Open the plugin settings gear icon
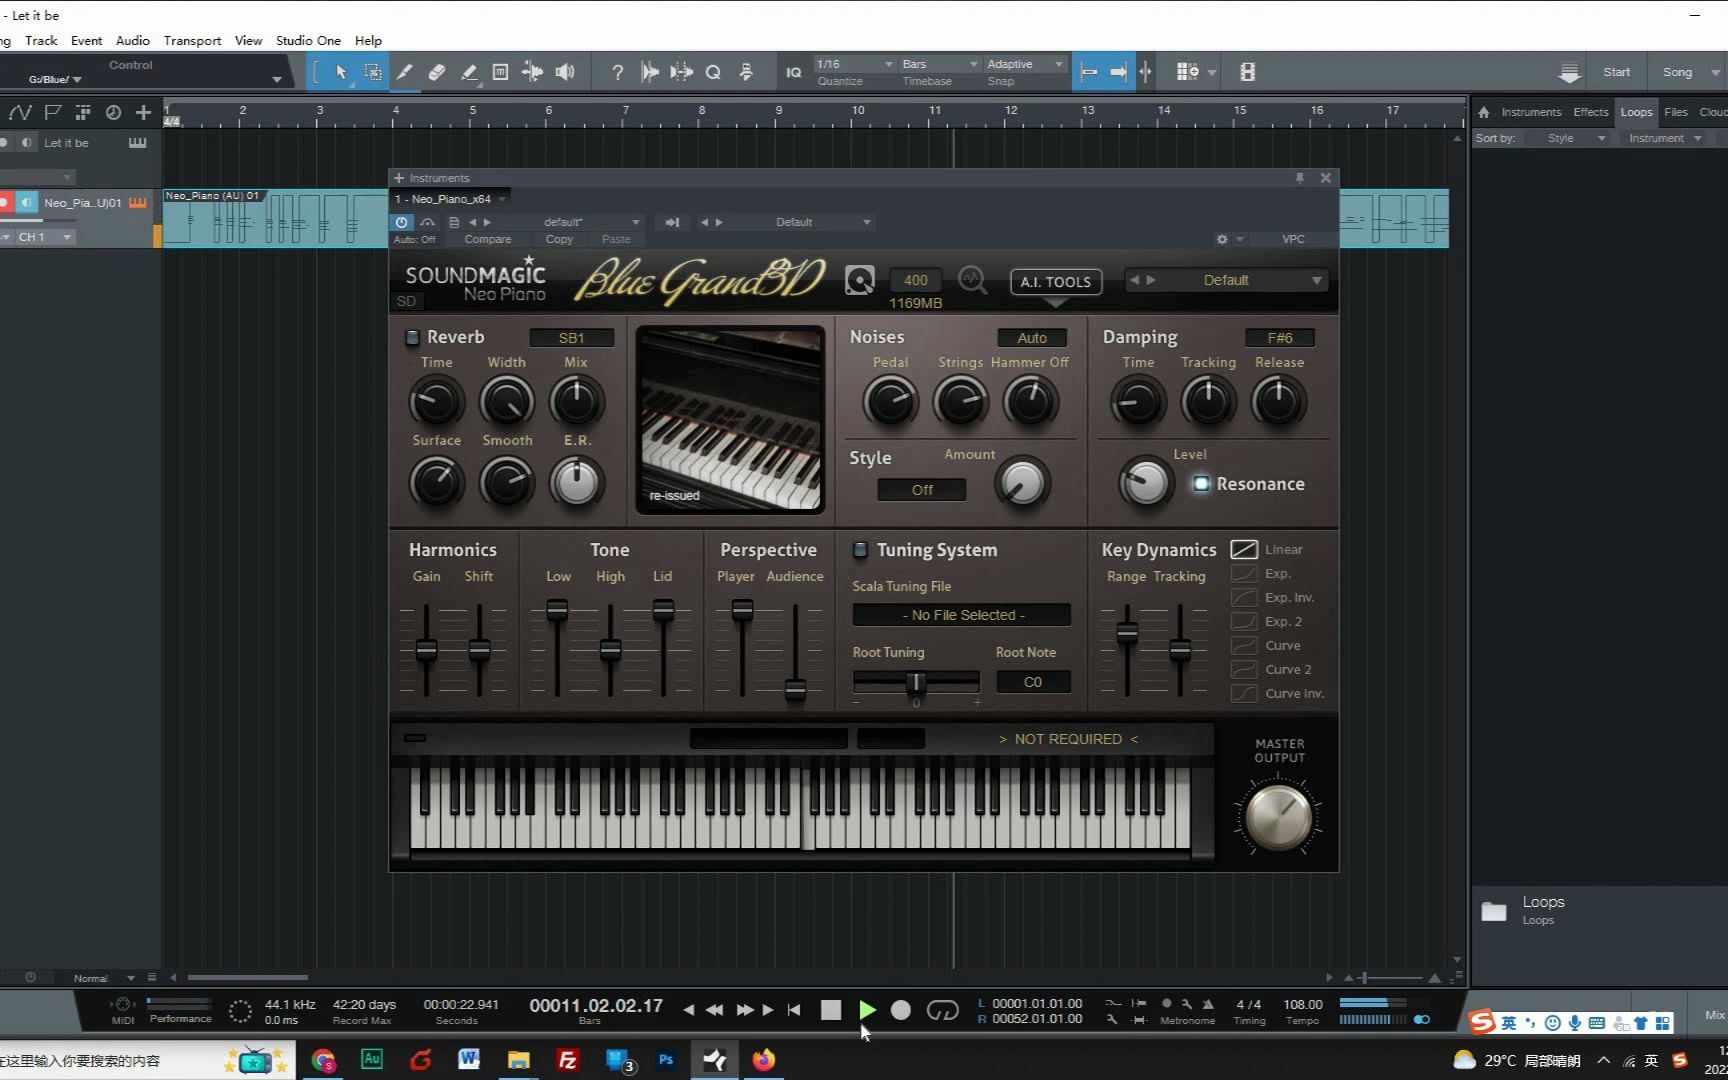 [x=1221, y=239]
